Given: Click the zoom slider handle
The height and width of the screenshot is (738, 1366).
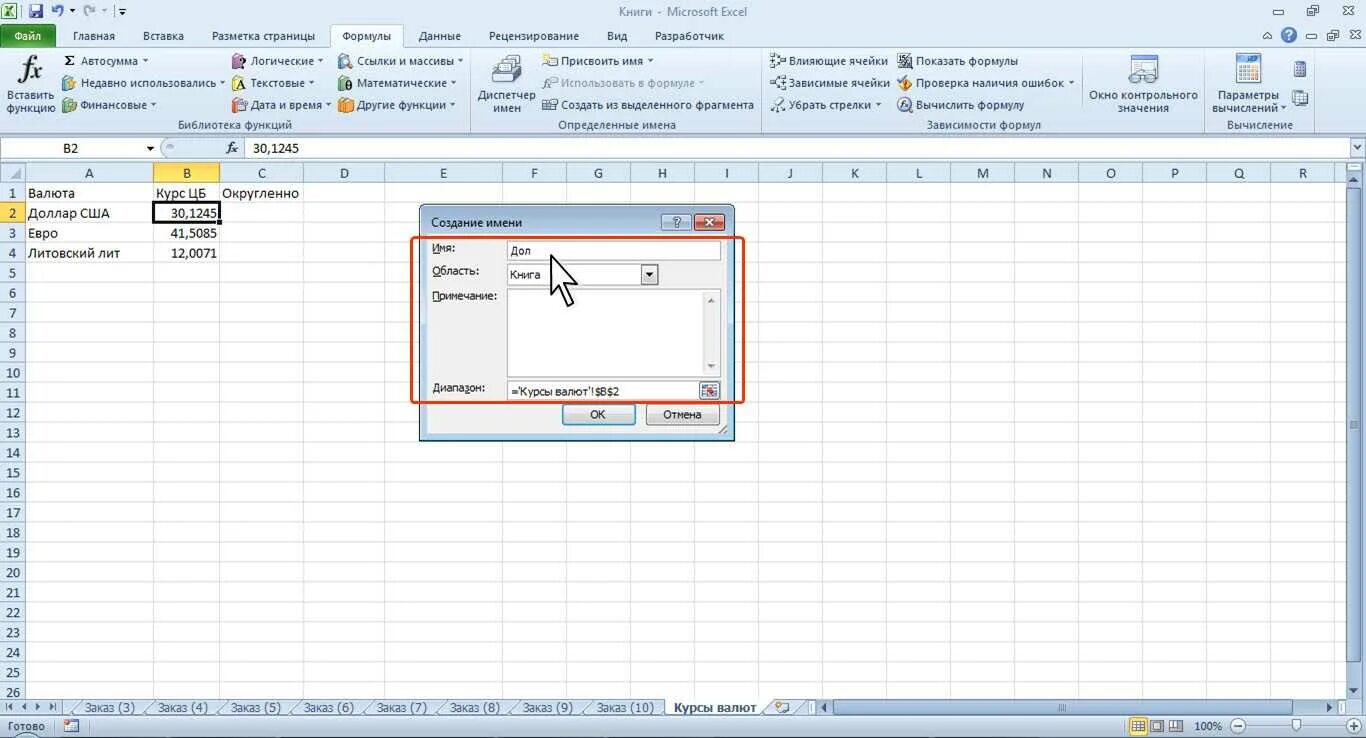Looking at the screenshot, I should coord(1296,726).
